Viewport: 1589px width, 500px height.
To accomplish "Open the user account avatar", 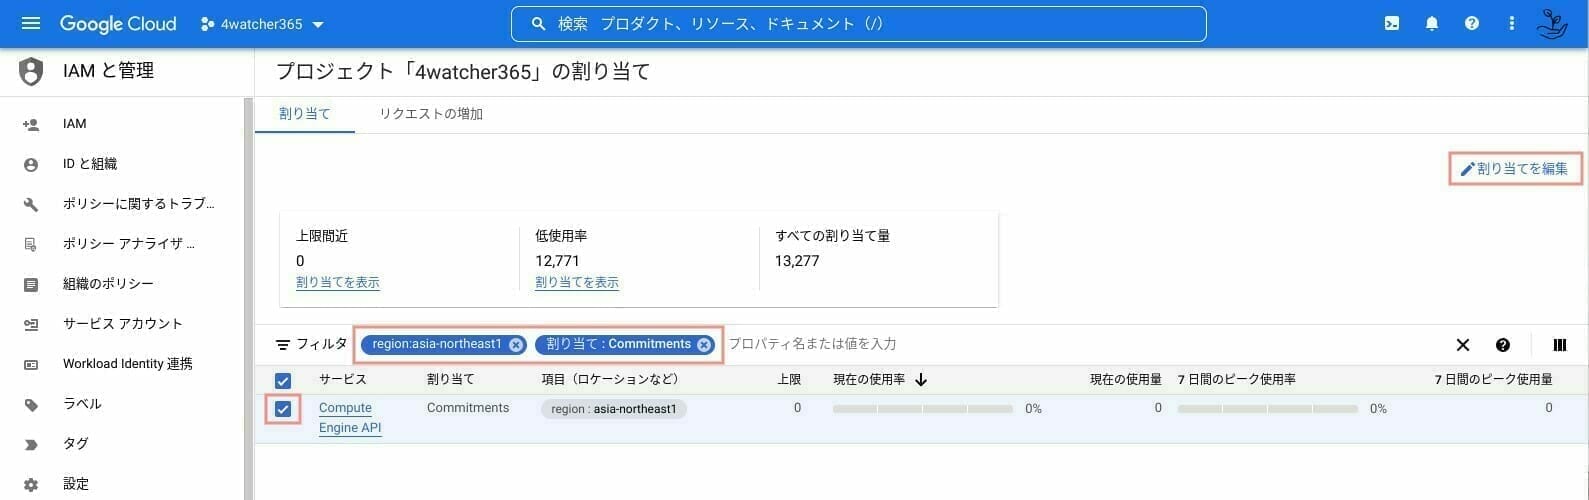I will point(1552,24).
